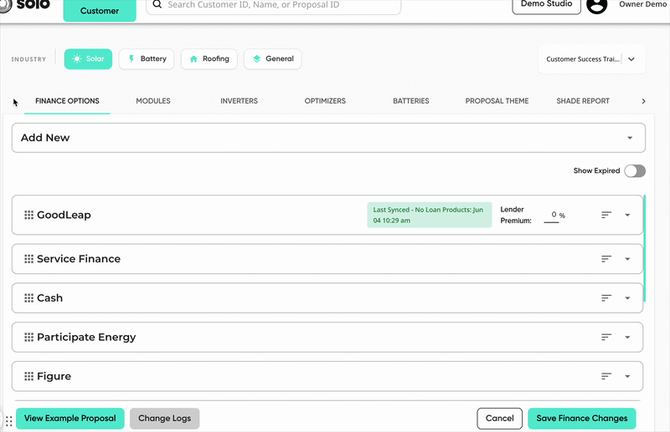Click the 'Participate Energy' finance option name
670x432 pixels.
[86, 337]
